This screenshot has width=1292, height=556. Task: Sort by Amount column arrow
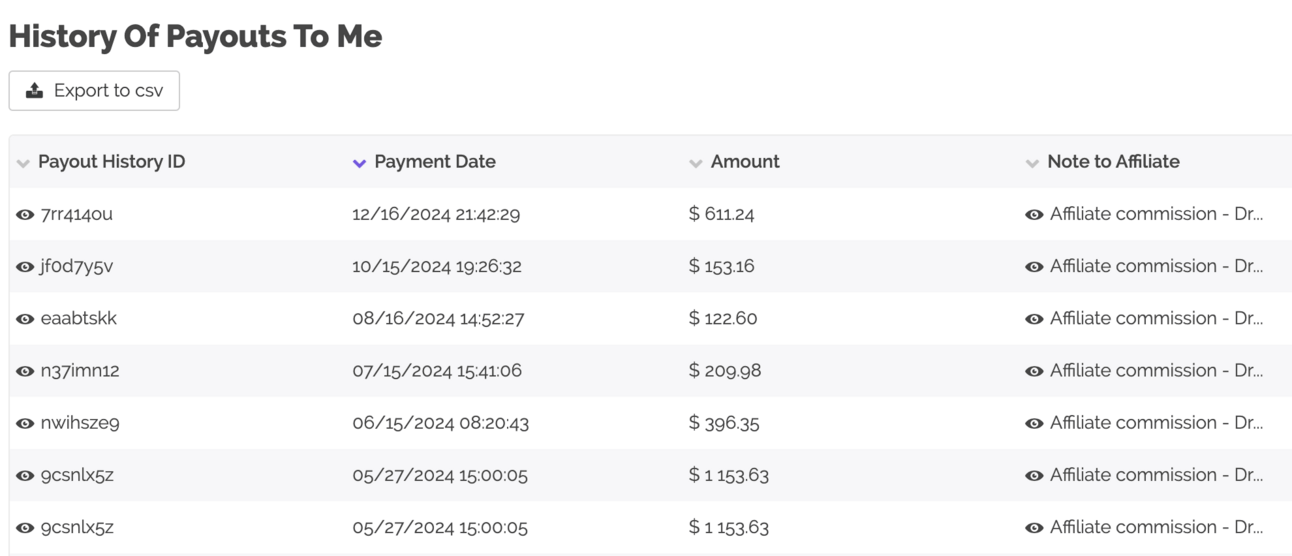click(x=696, y=163)
